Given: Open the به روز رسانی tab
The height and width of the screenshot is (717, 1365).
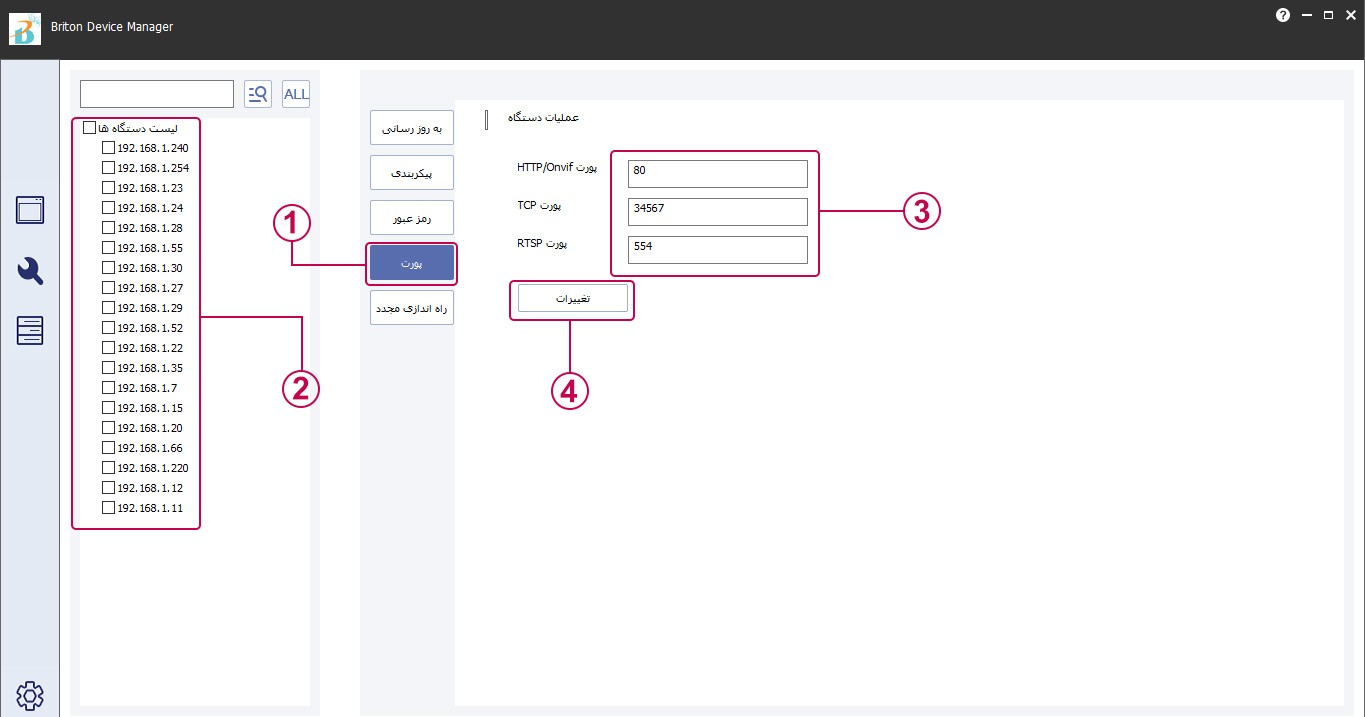Looking at the screenshot, I should click(x=412, y=128).
